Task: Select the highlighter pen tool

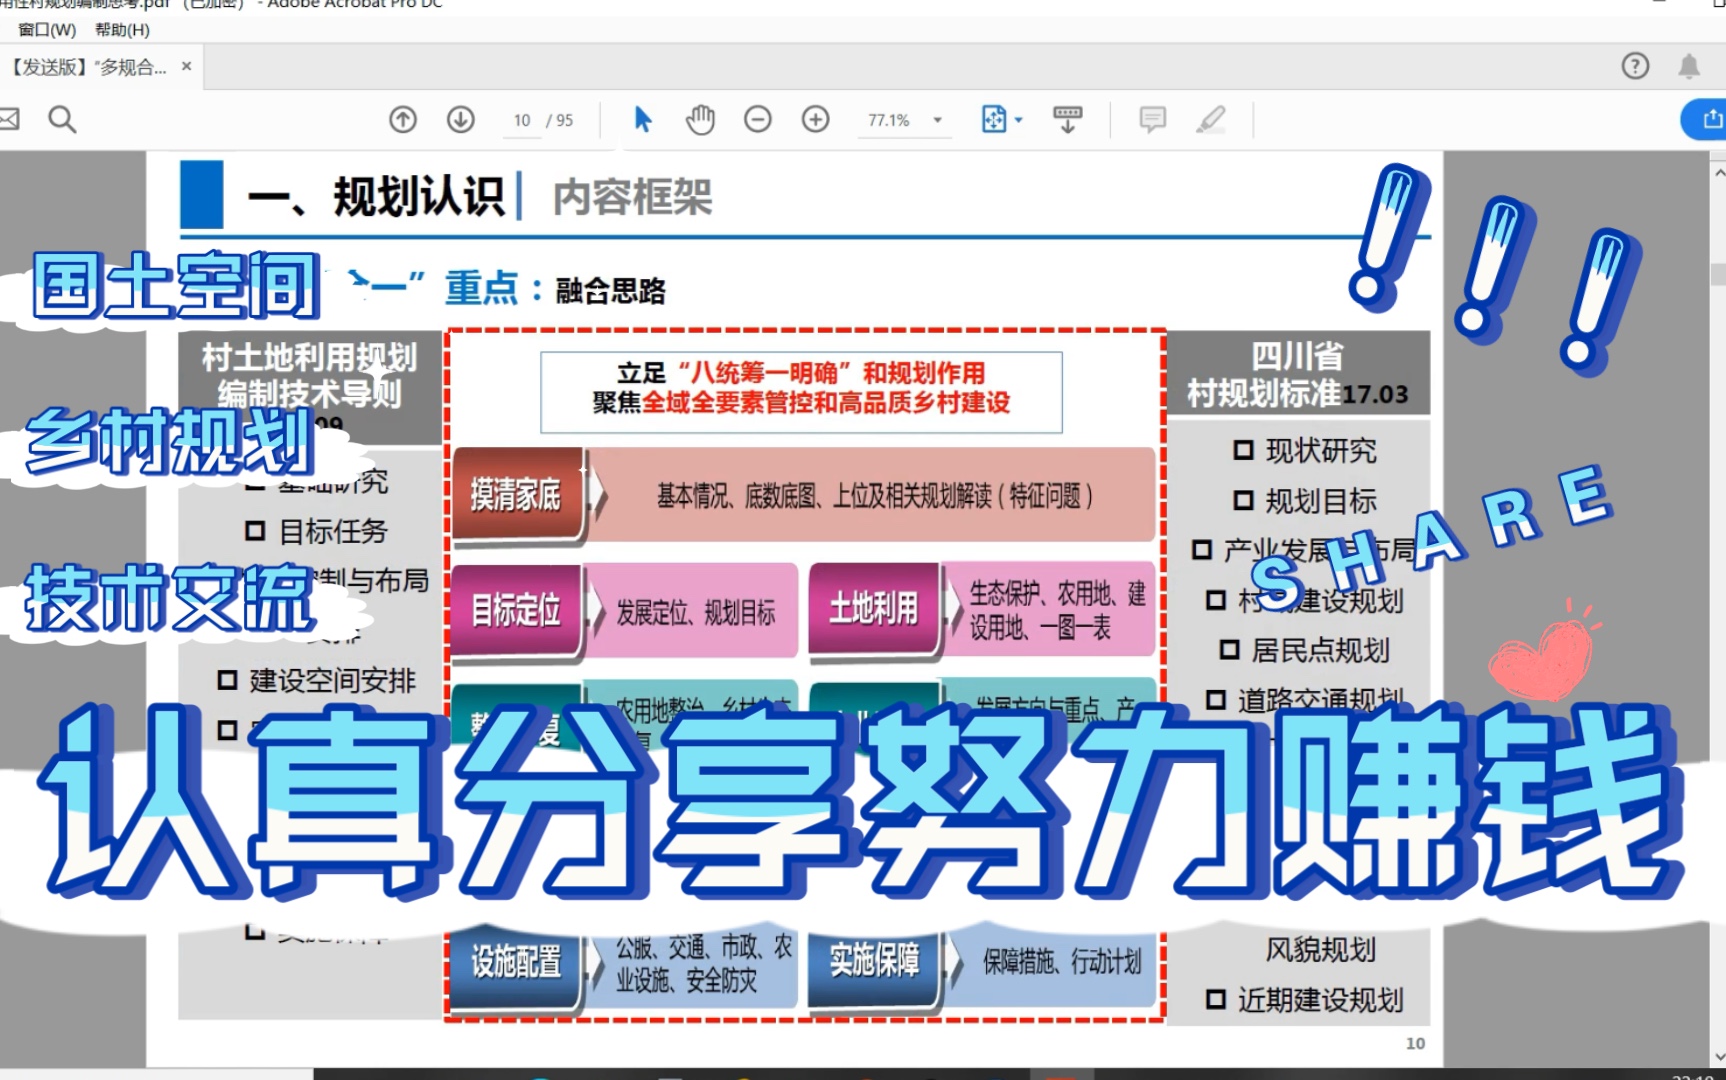Action: click(1211, 120)
